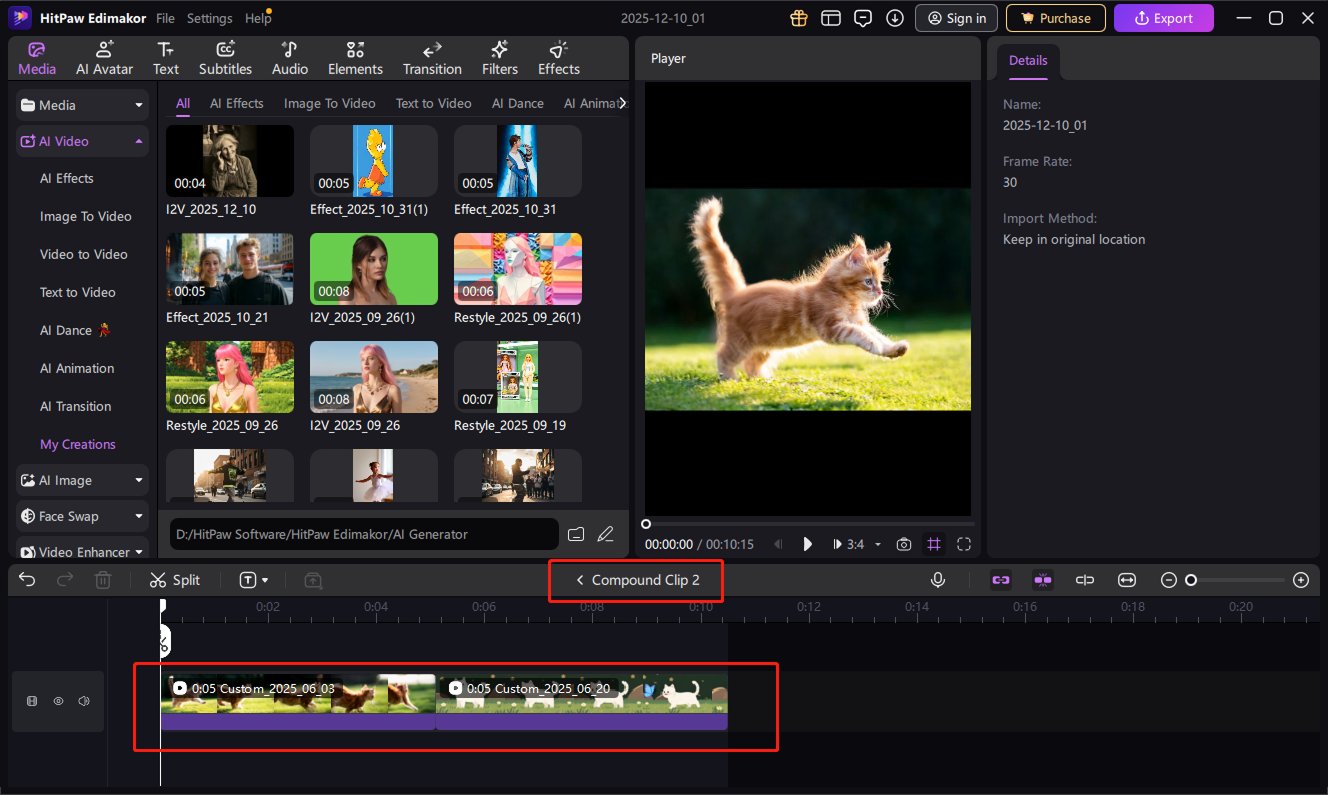Toggle track visibility eye icon
This screenshot has height=795, width=1328.
click(58, 702)
